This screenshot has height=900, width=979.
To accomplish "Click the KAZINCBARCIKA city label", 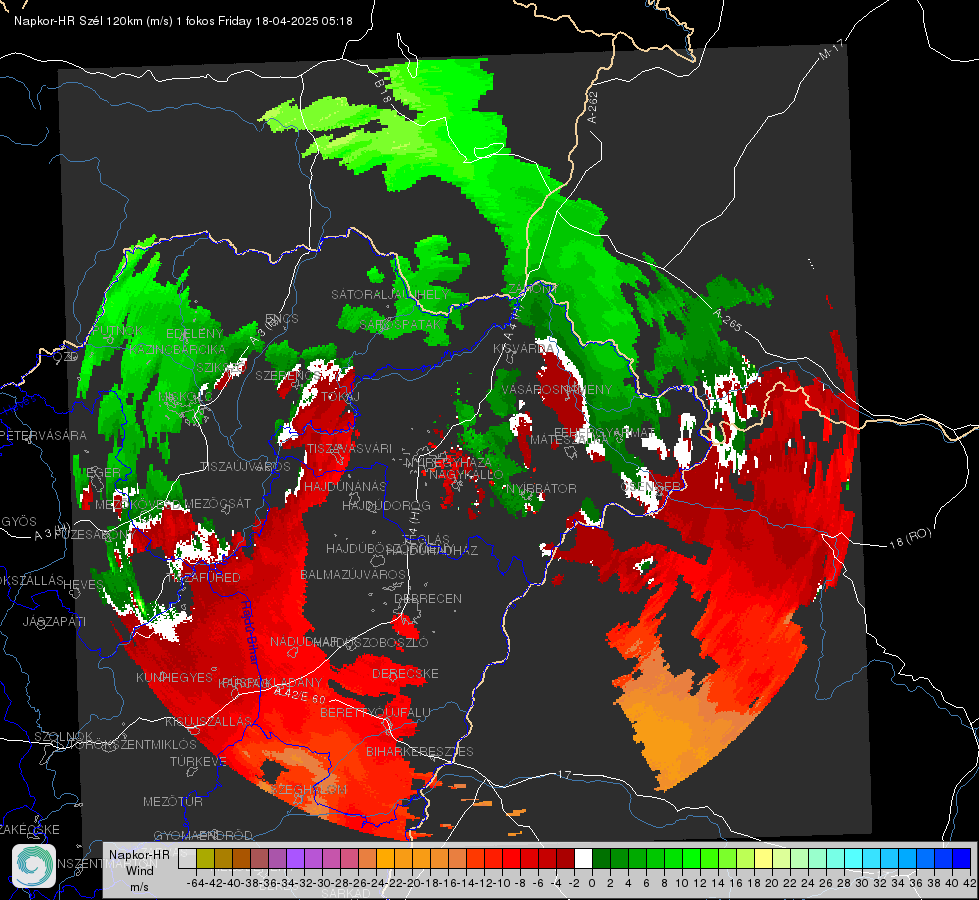I will 176,350.
